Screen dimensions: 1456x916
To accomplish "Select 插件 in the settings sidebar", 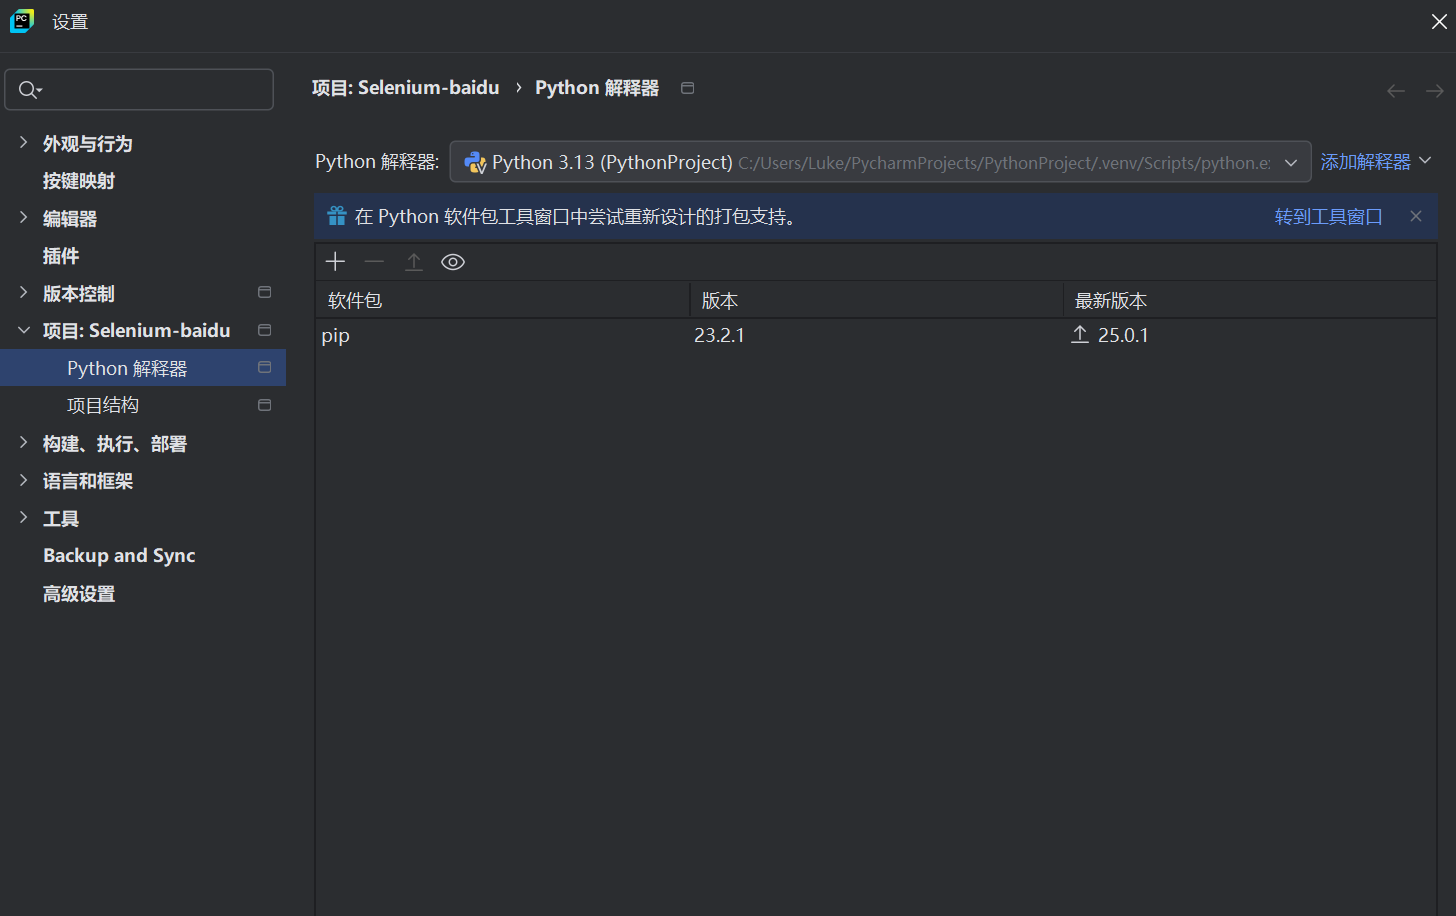I will pyautogui.click(x=61, y=255).
